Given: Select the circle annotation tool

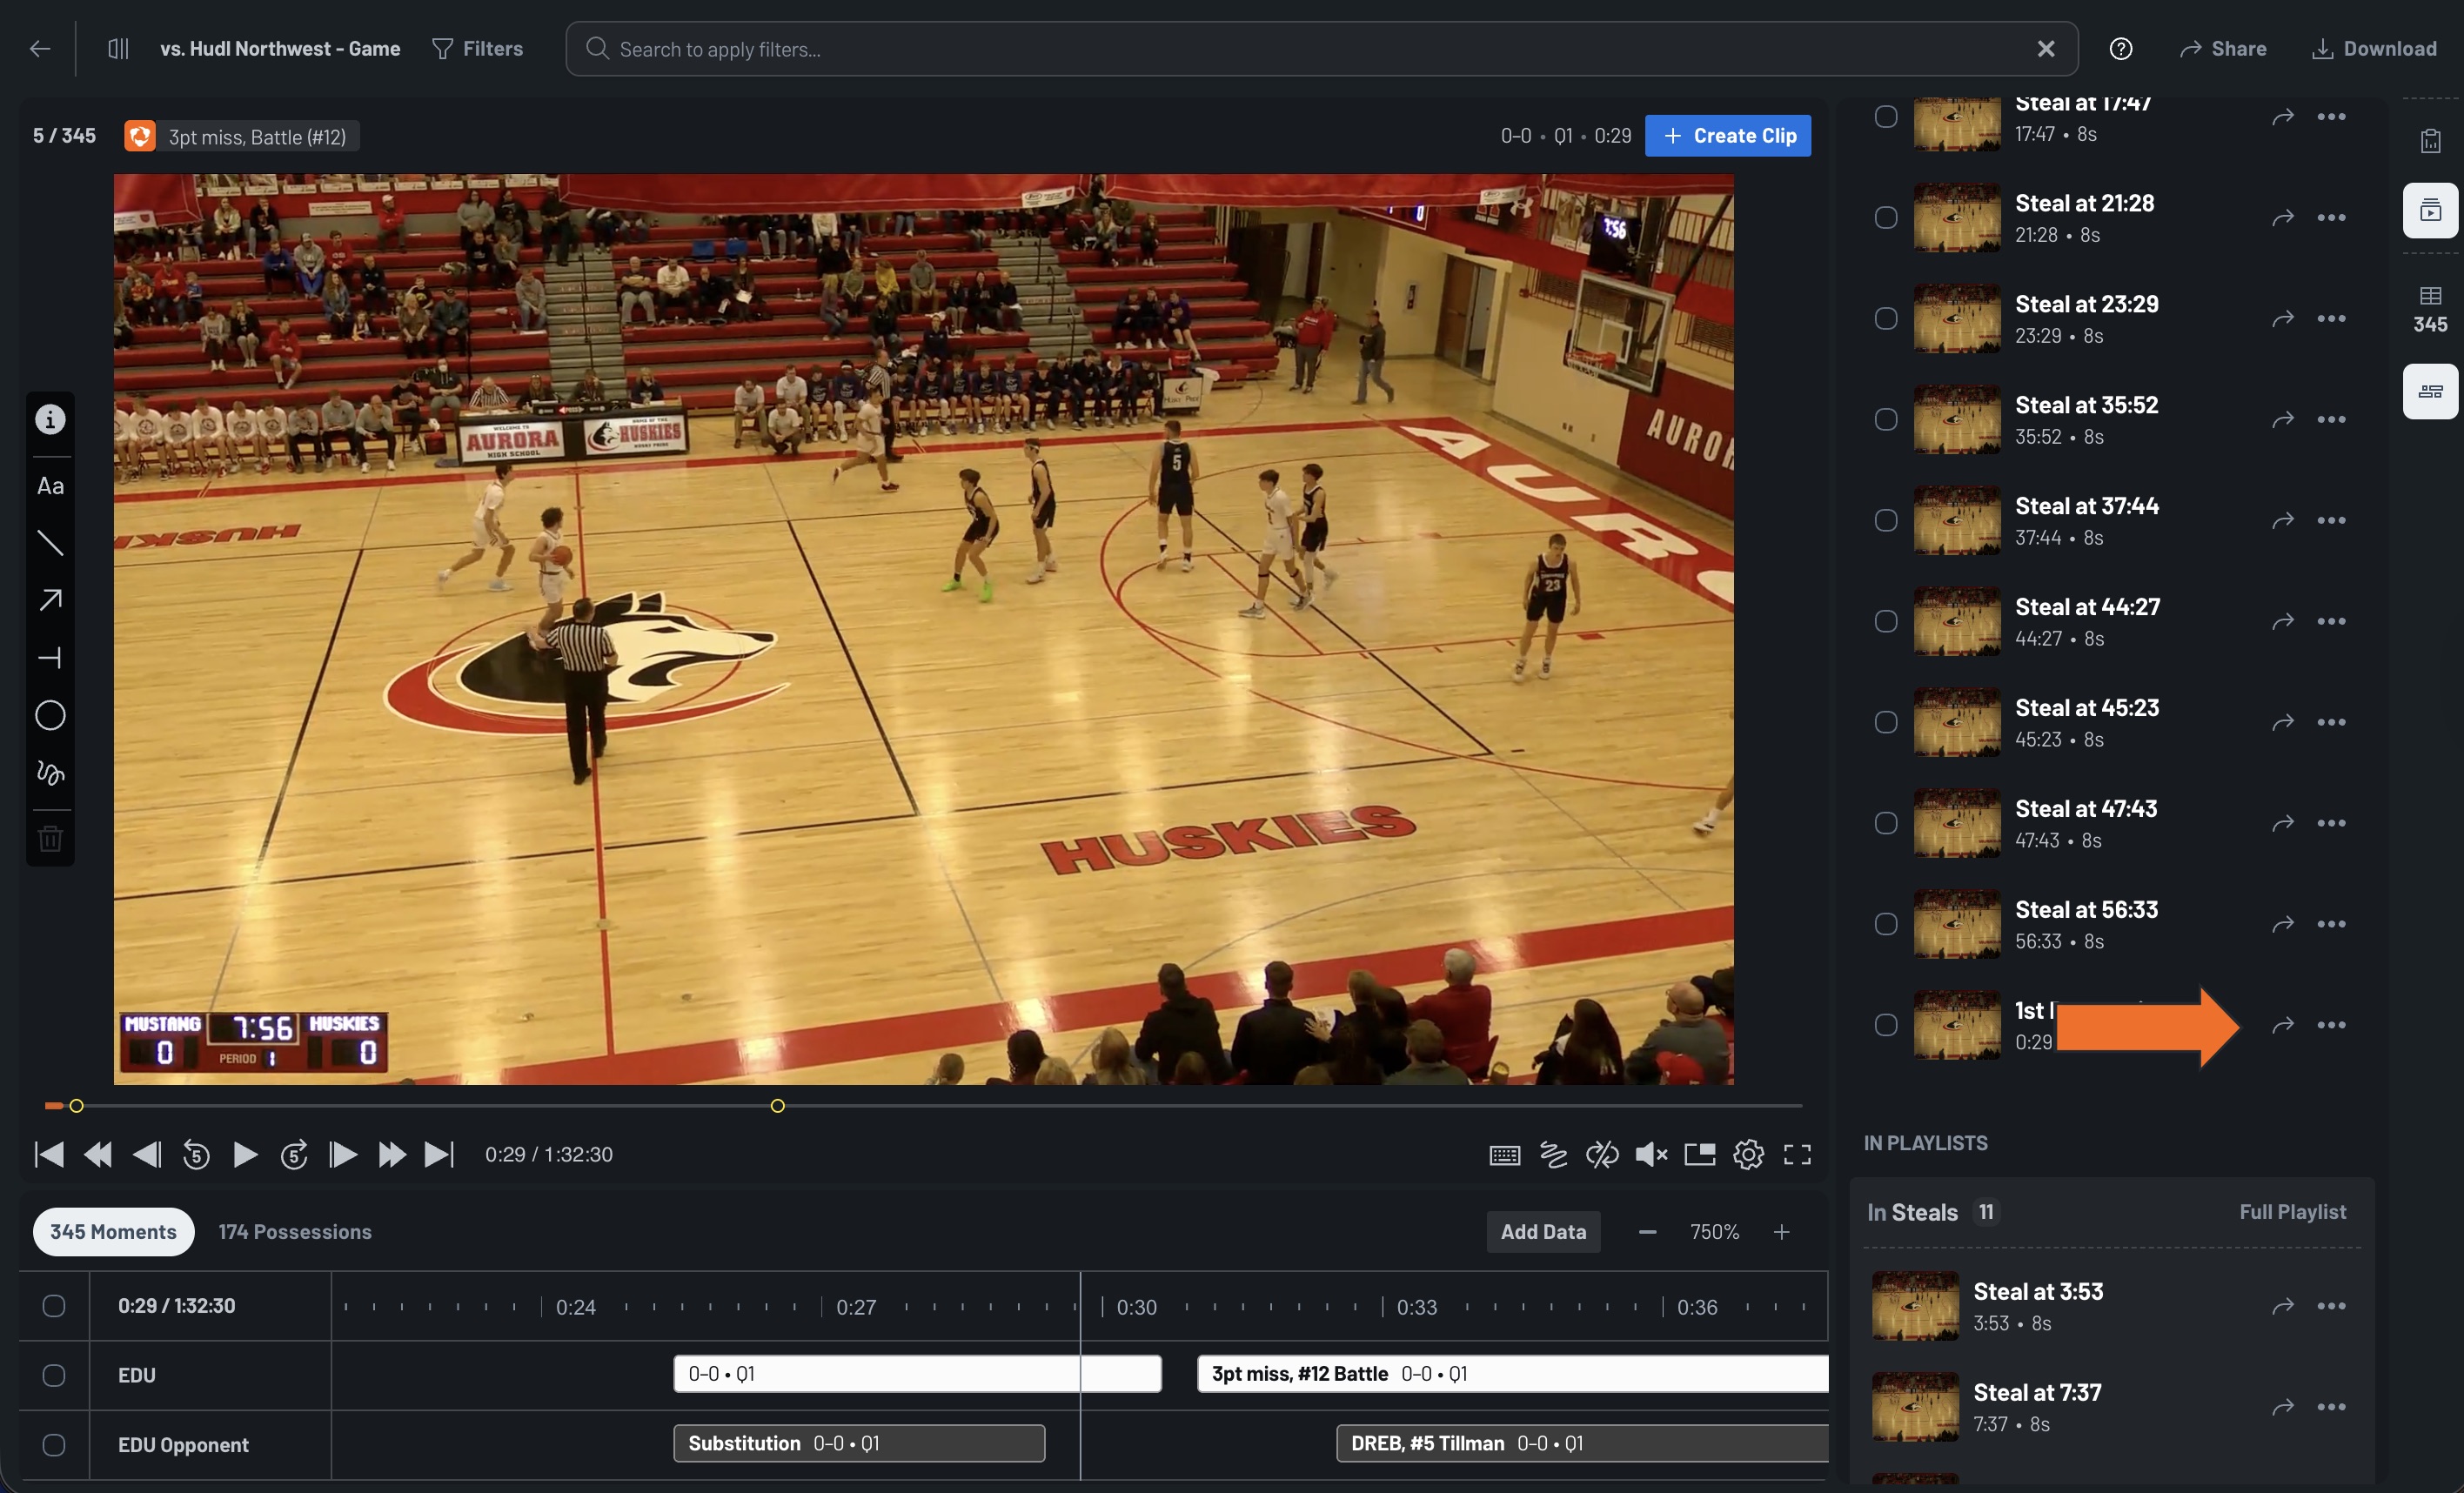Looking at the screenshot, I should (x=49, y=715).
